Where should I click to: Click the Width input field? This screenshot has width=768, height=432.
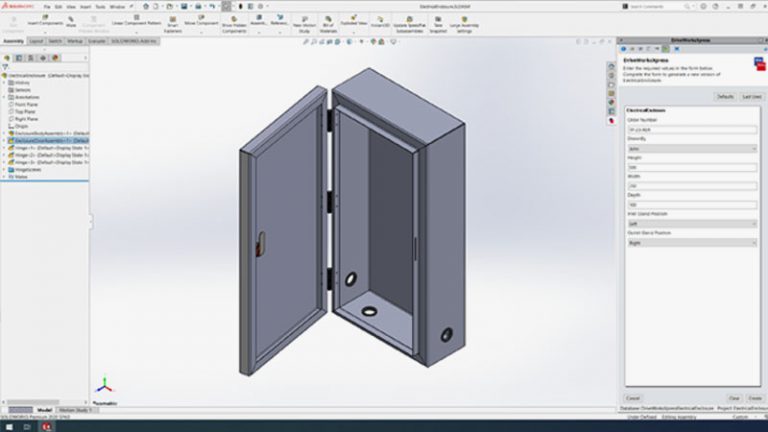tap(692, 186)
